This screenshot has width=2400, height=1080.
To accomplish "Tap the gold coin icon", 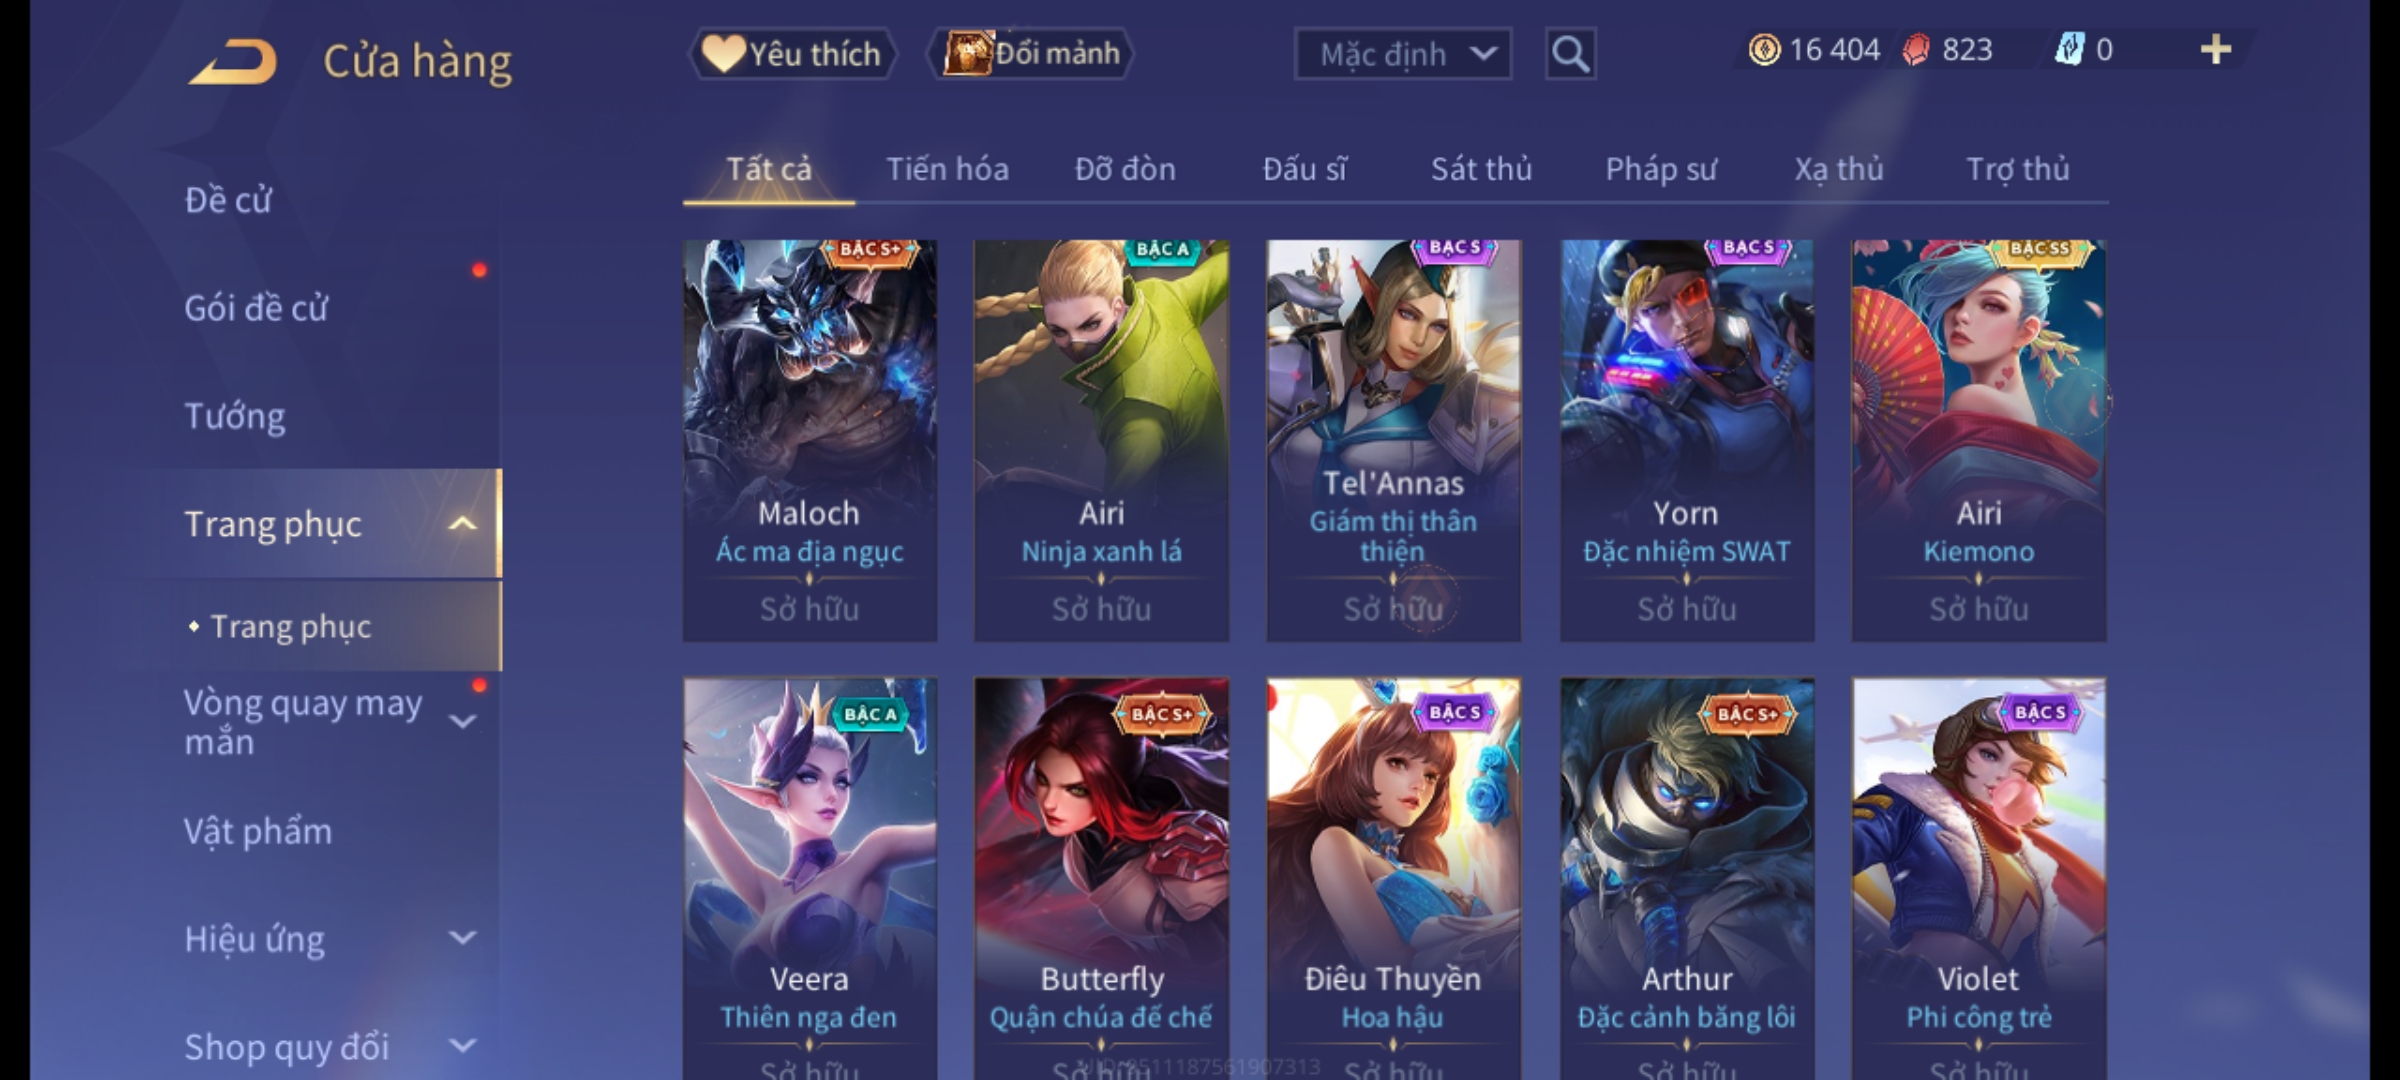I will (x=1764, y=50).
